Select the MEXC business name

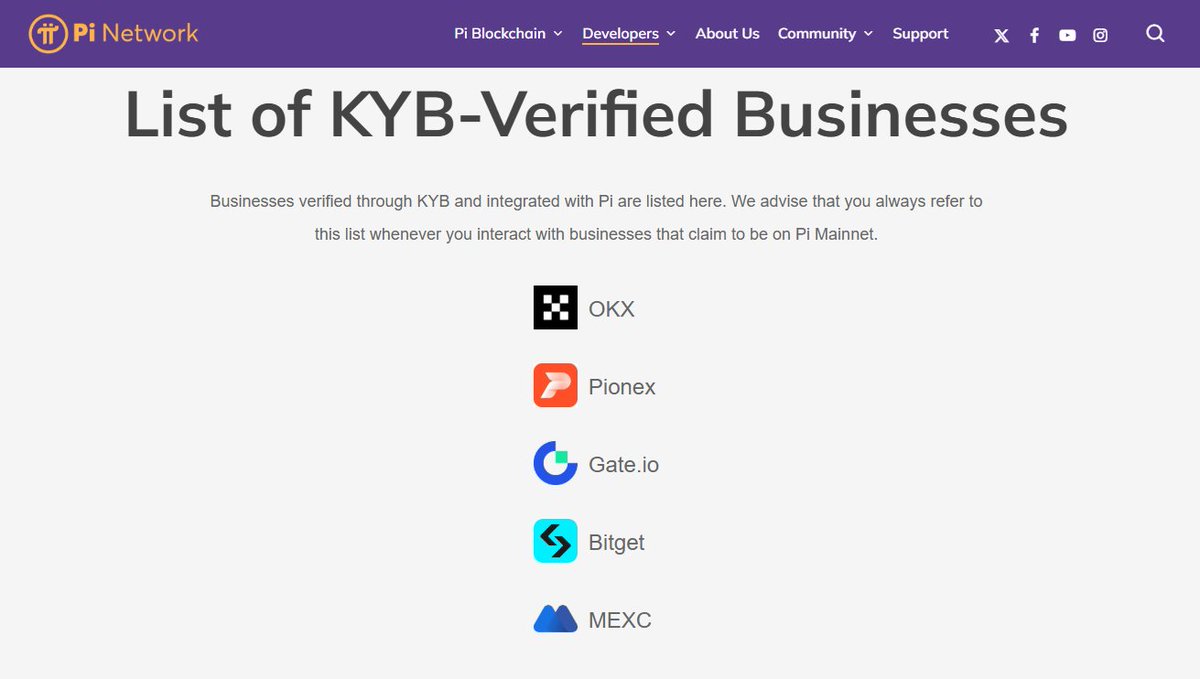click(x=620, y=620)
